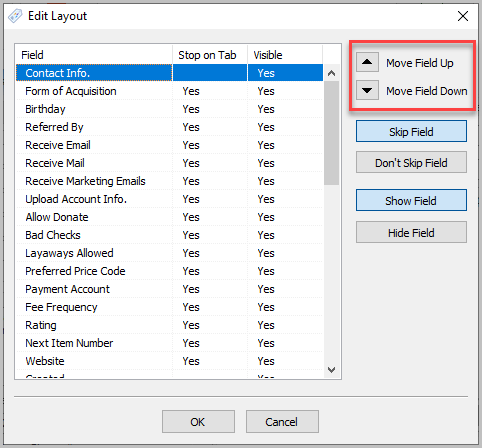Screen dimensions: 482x448
Task: Click the Field column header
Action: pos(94,55)
